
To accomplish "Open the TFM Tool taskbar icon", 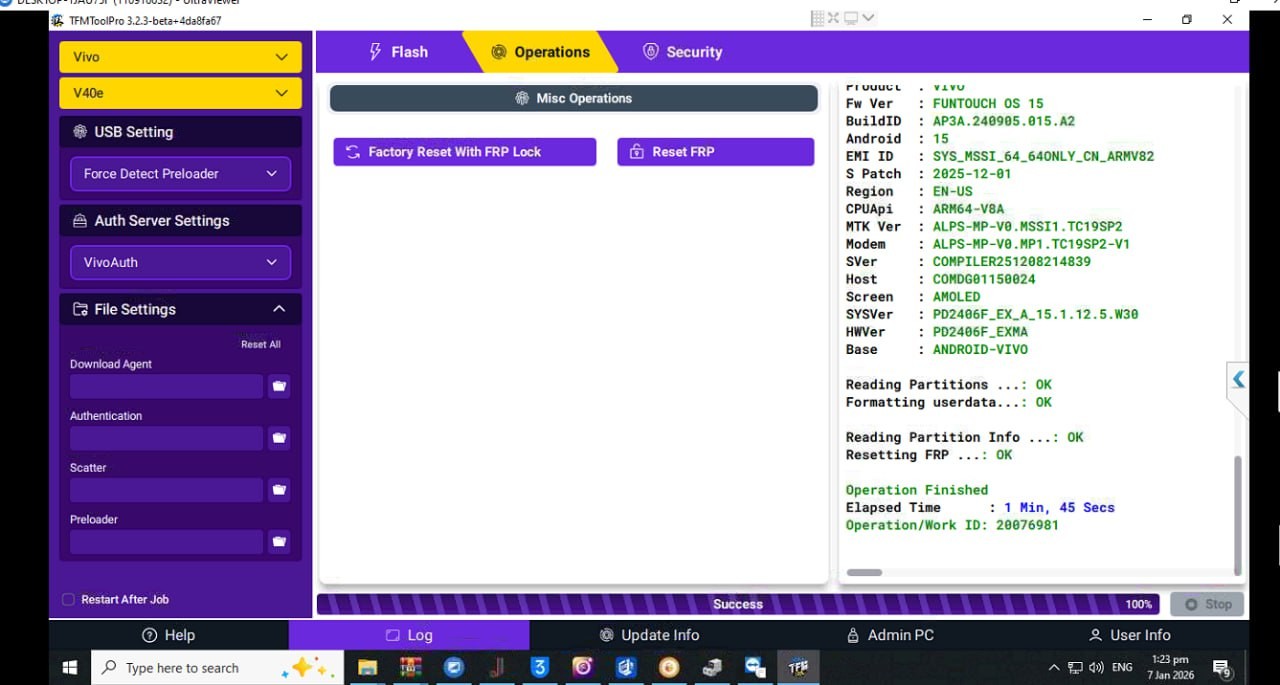I will click(798, 667).
